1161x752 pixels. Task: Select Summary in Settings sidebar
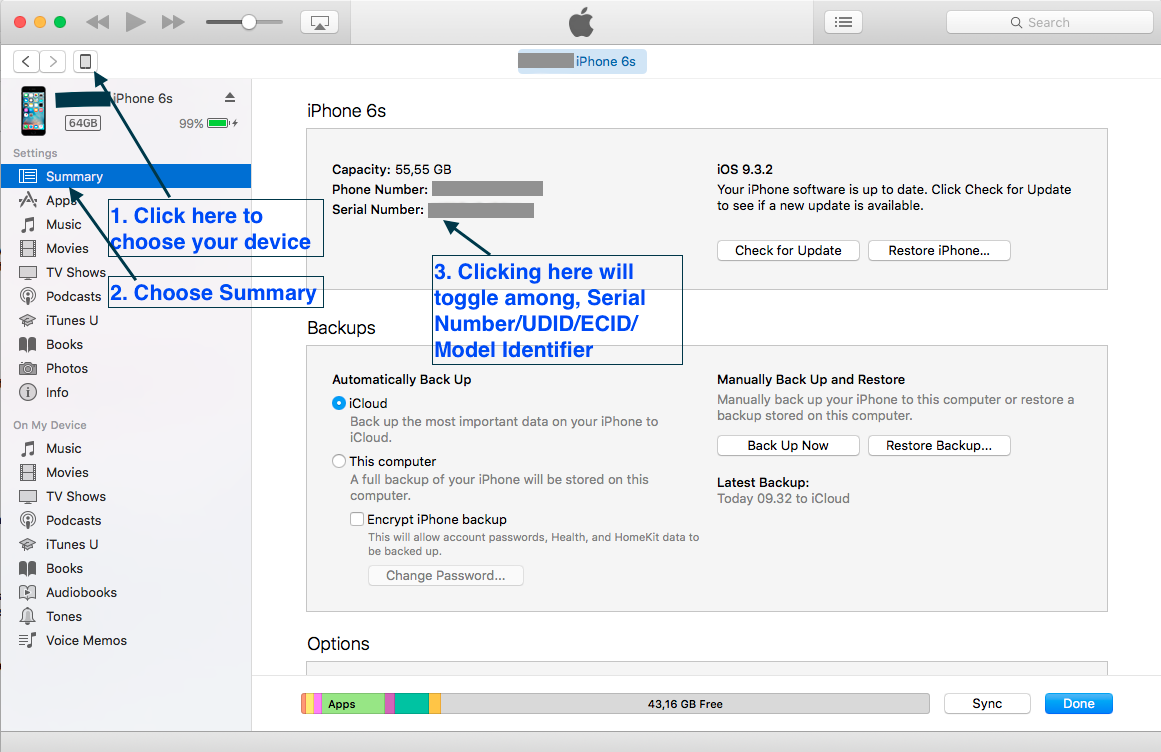(126, 176)
